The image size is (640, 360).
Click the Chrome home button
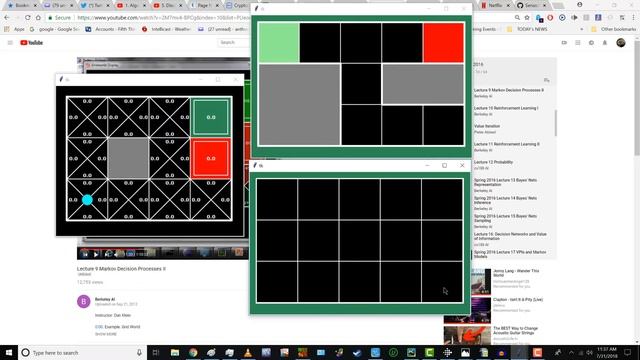point(38,18)
